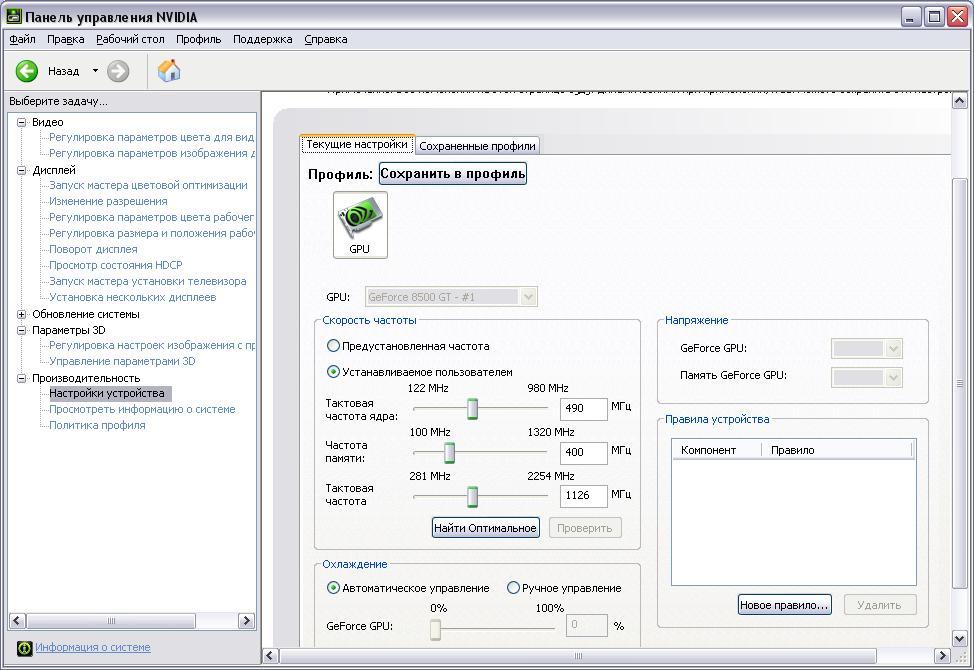This screenshot has width=974, height=670.
Task: Switch to the Сохраненные профили tab
Action: (477, 146)
